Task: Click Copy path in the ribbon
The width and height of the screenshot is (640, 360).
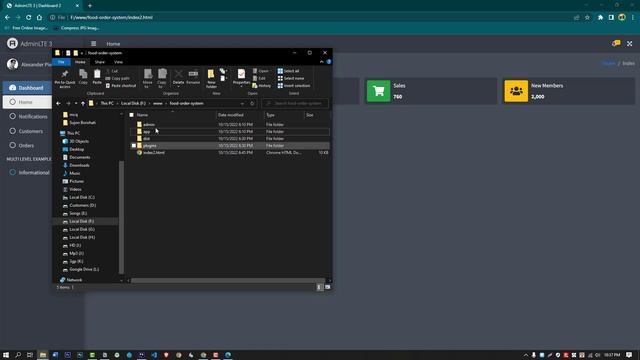Action: click(x=118, y=78)
